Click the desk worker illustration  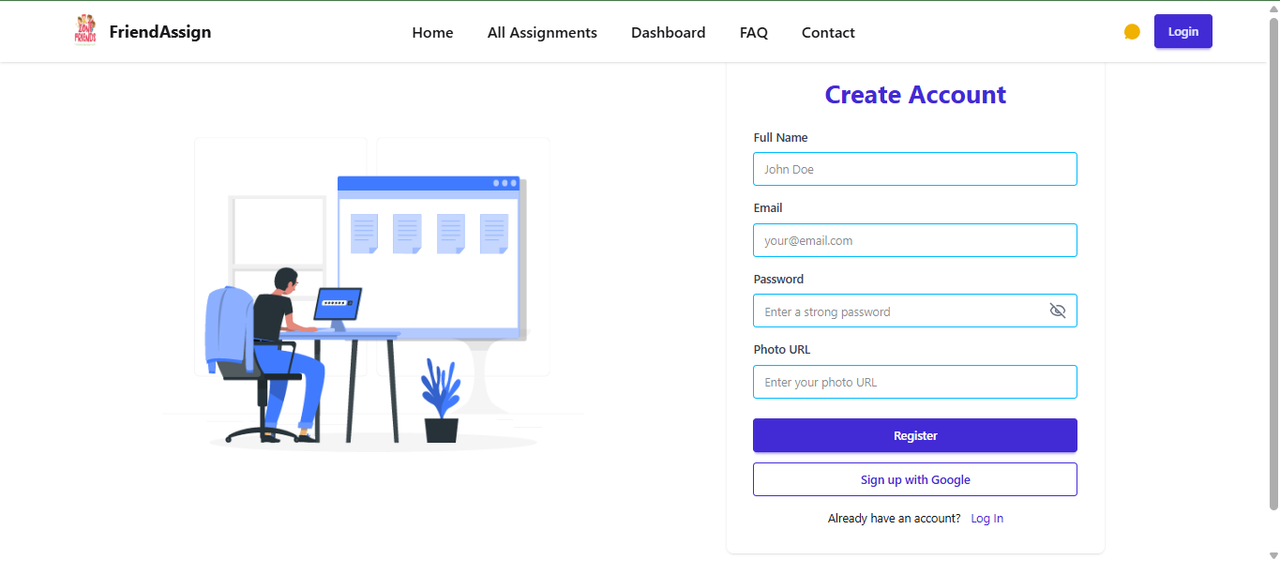click(x=372, y=294)
